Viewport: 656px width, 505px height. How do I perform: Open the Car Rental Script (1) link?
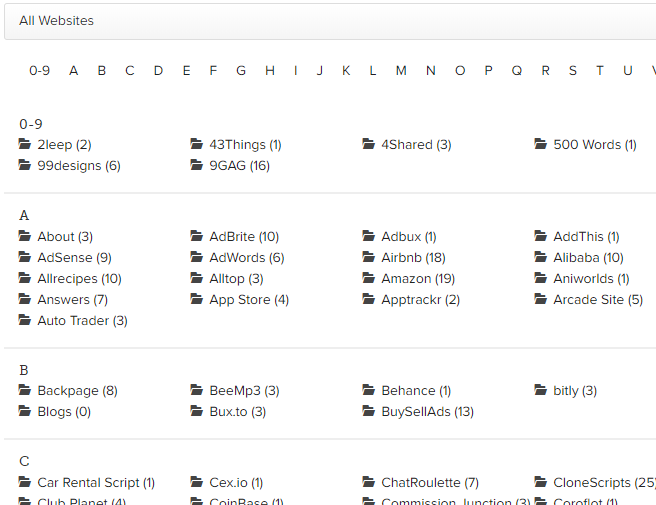tap(96, 483)
